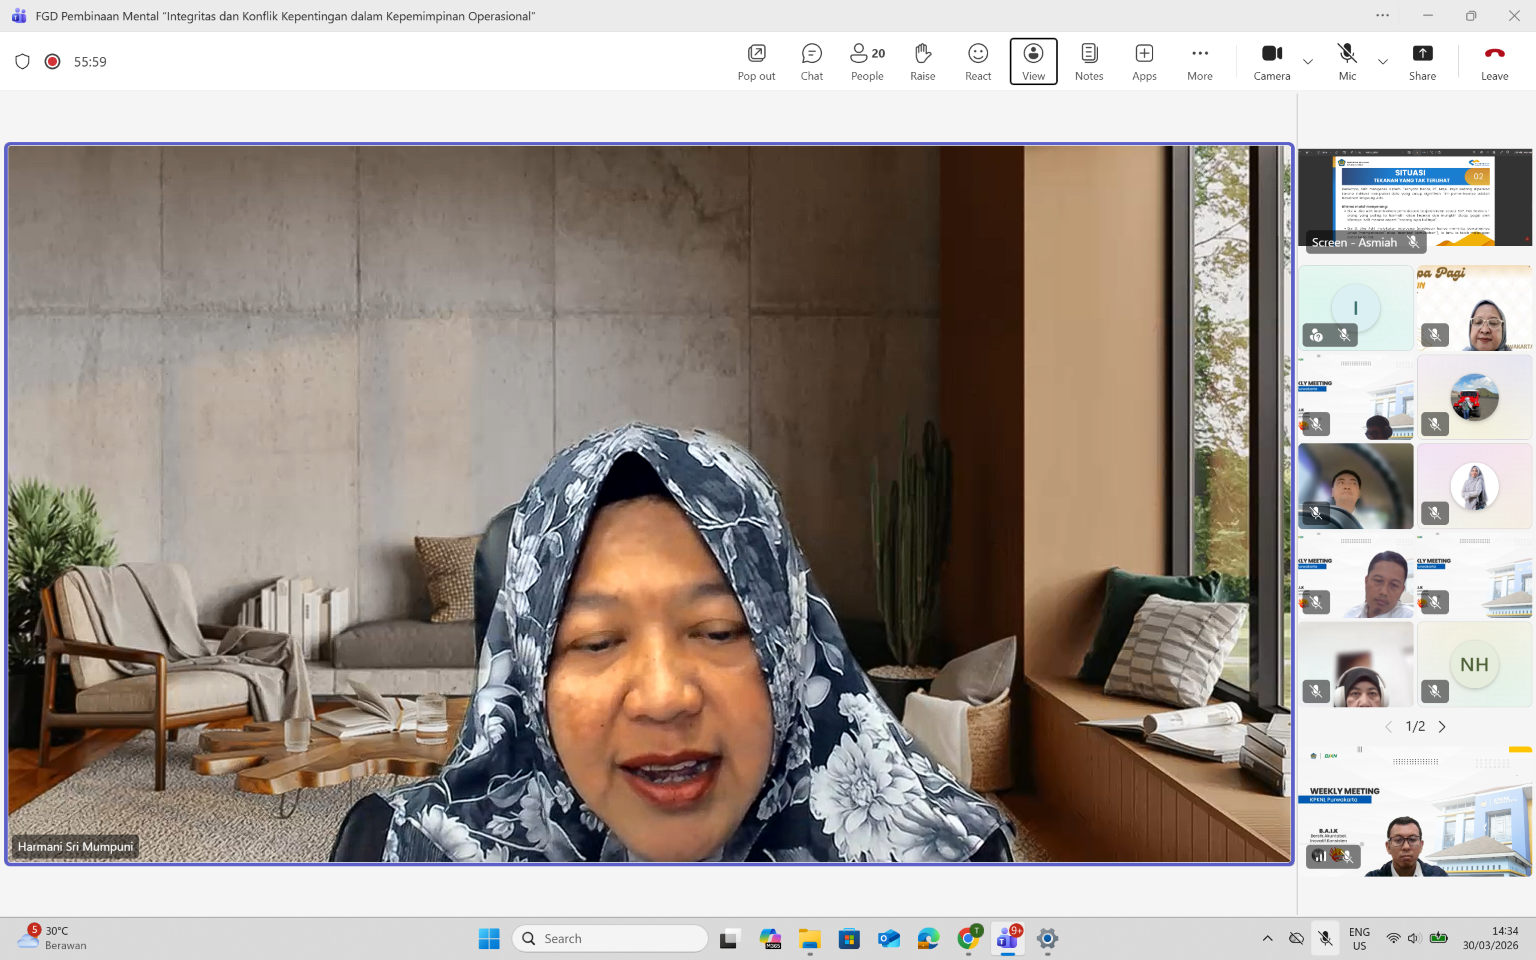Open the View layout menu

pos(1033,62)
